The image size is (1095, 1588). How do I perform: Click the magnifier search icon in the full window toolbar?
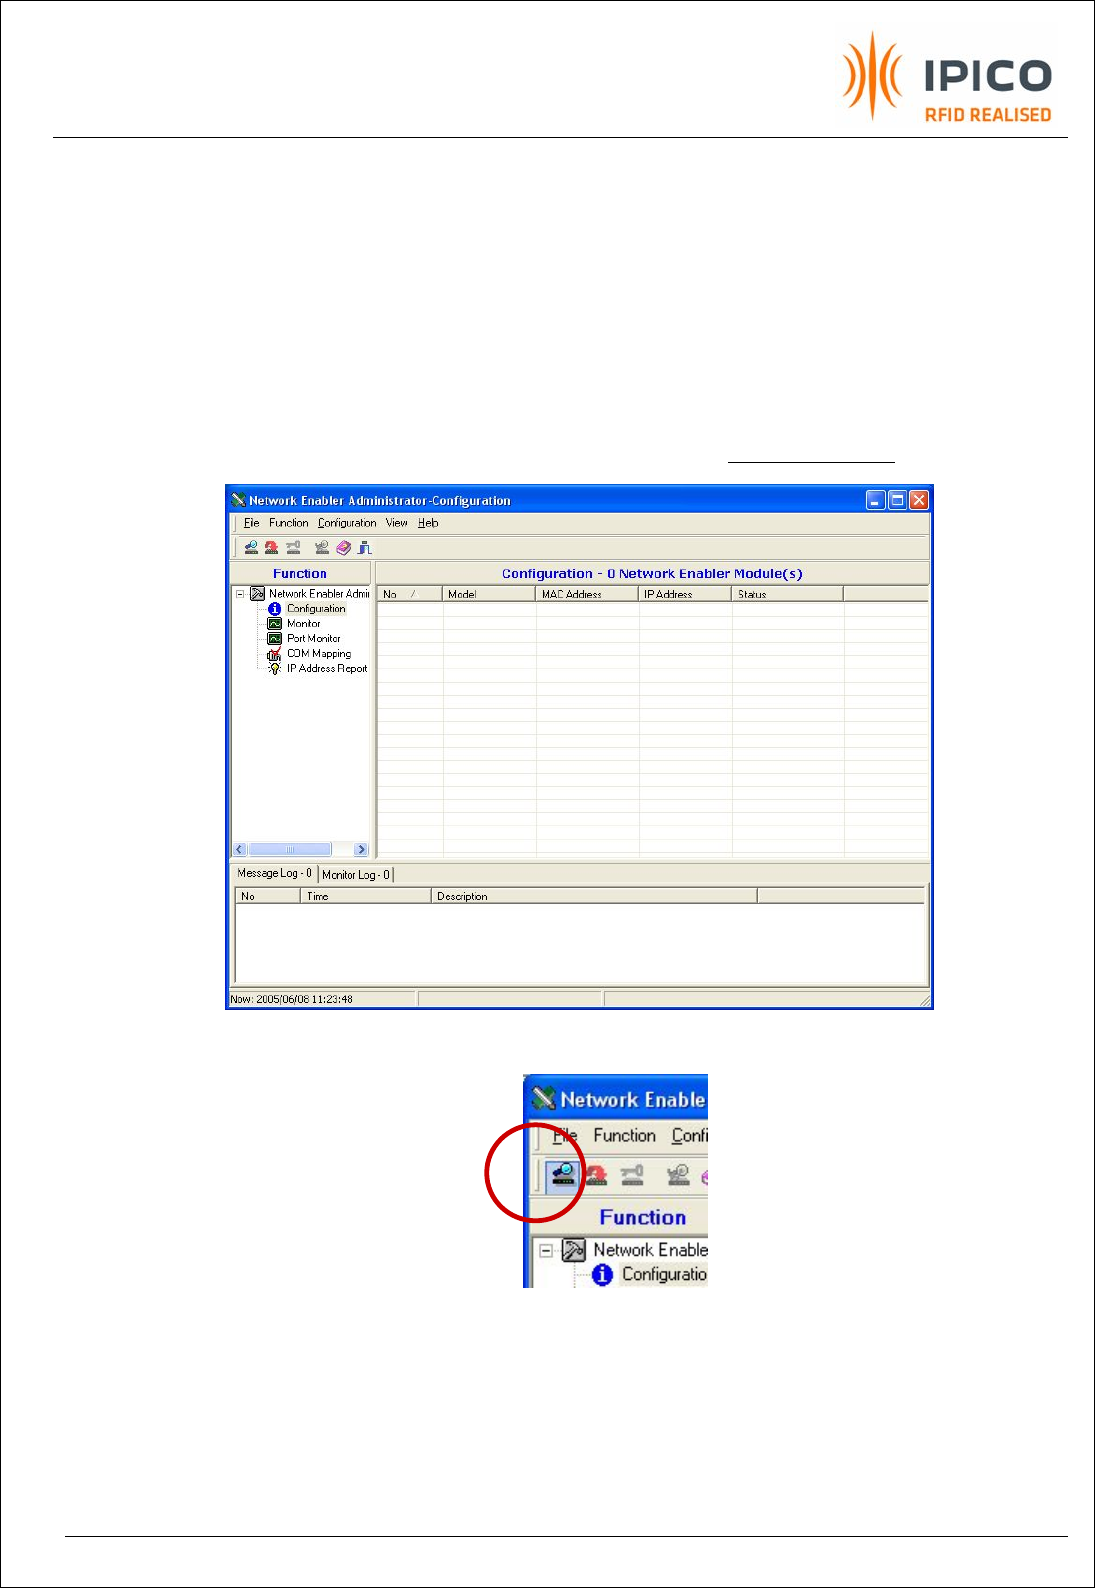click(251, 547)
